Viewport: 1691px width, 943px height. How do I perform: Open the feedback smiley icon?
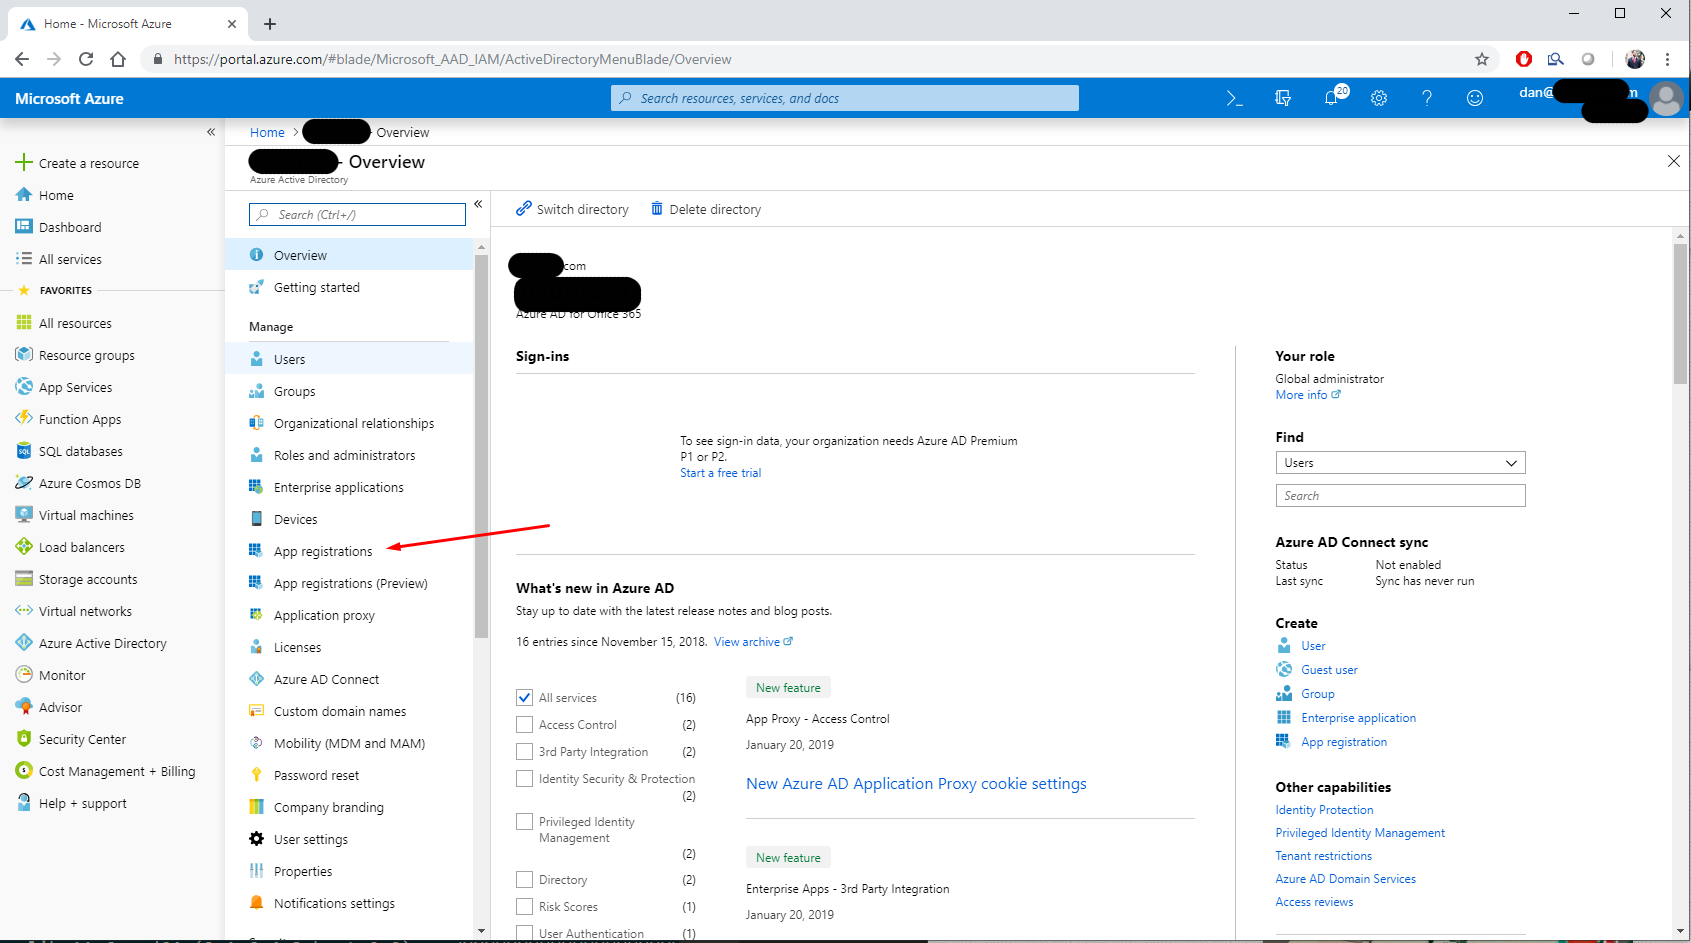(x=1475, y=98)
